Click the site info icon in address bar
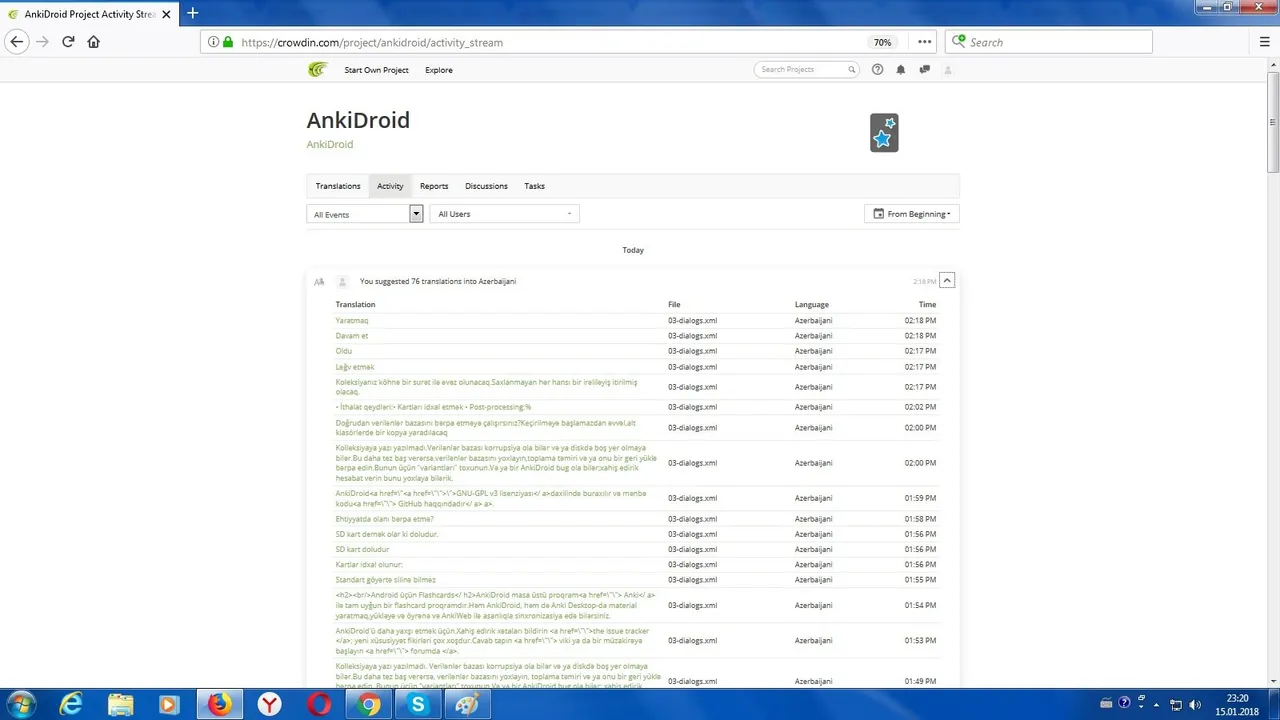The height and width of the screenshot is (720, 1280). pyautogui.click(x=213, y=42)
